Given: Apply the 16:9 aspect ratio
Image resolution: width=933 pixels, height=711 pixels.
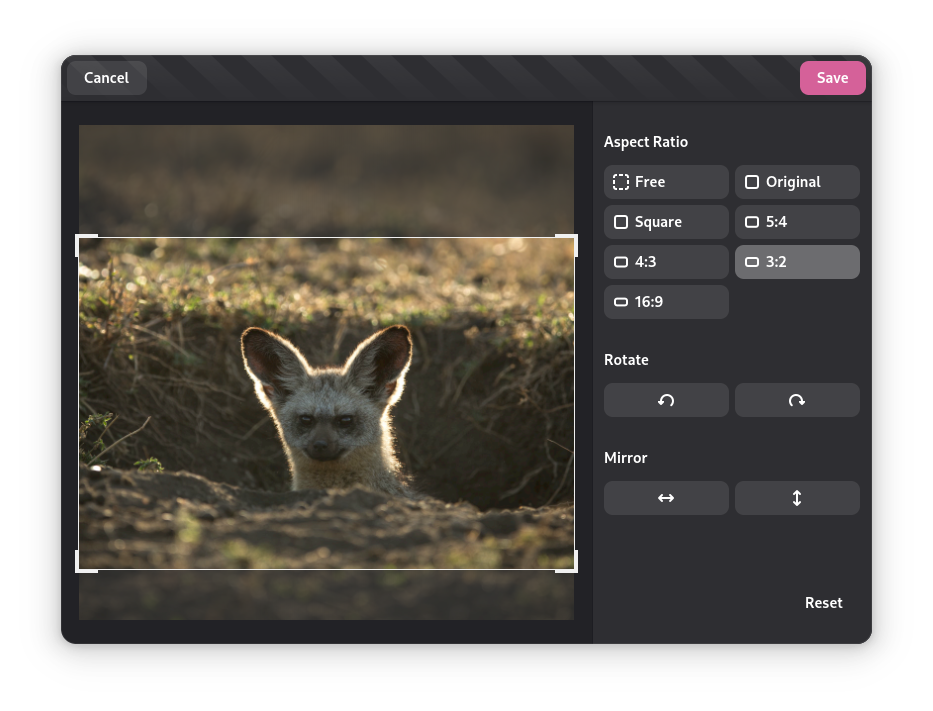Looking at the screenshot, I should pos(666,301).
